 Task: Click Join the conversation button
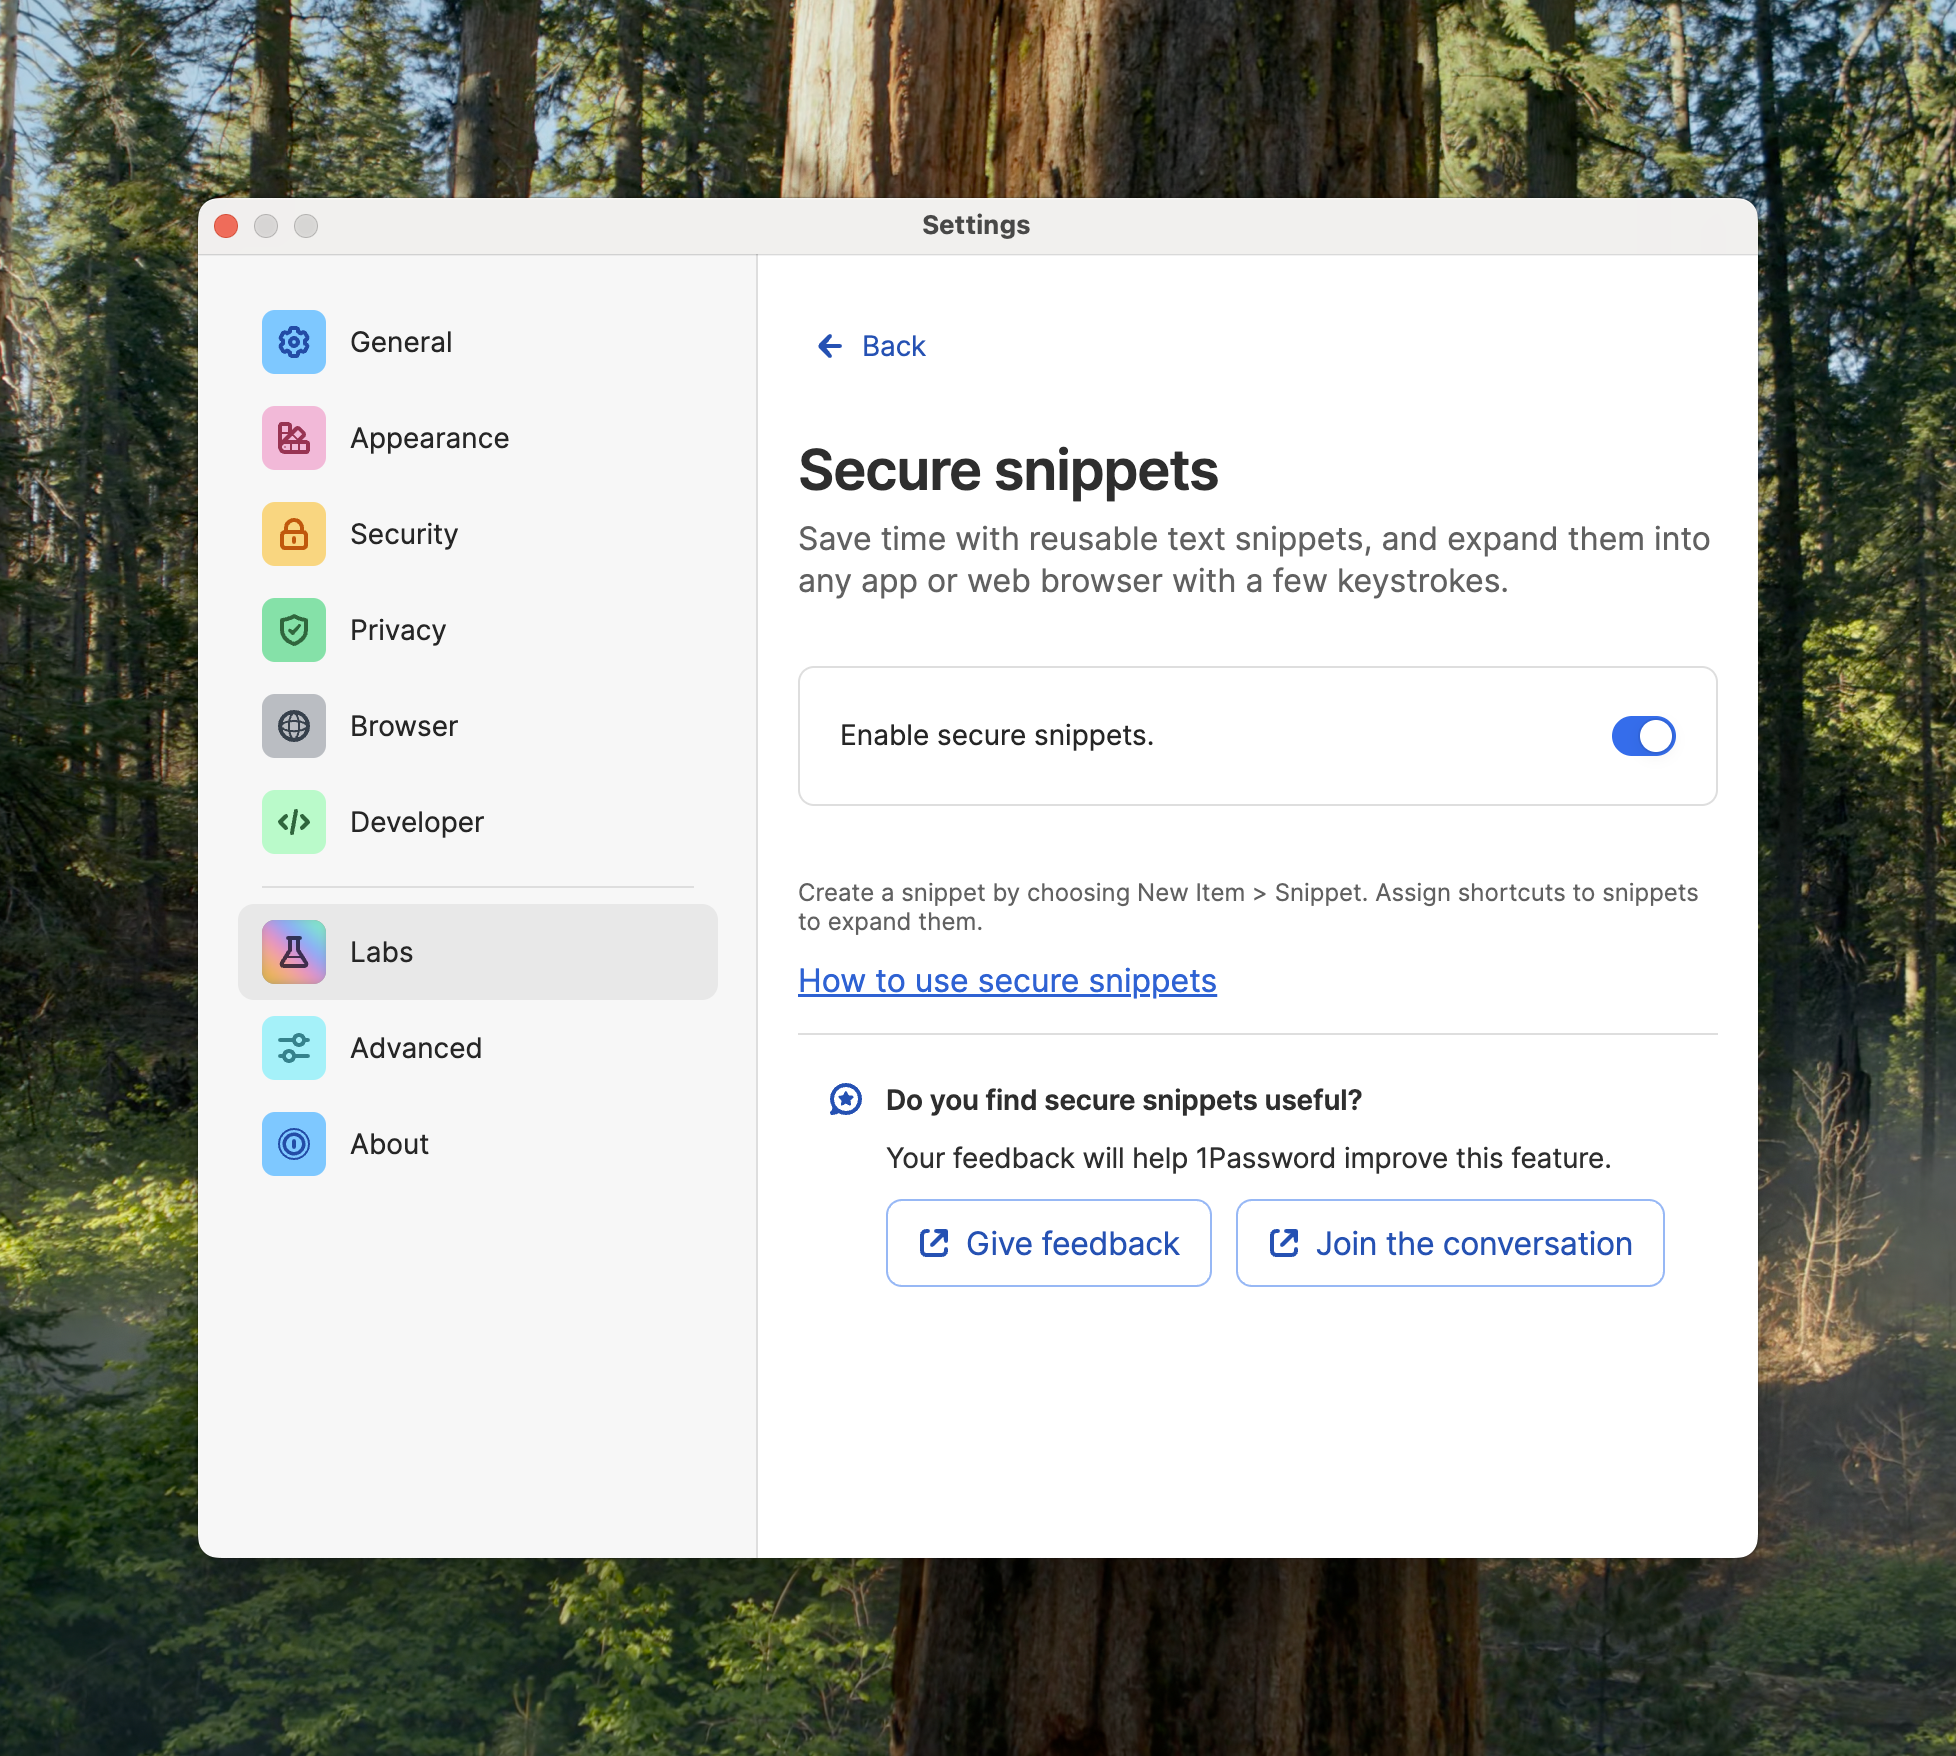tap(1450, 1243)
